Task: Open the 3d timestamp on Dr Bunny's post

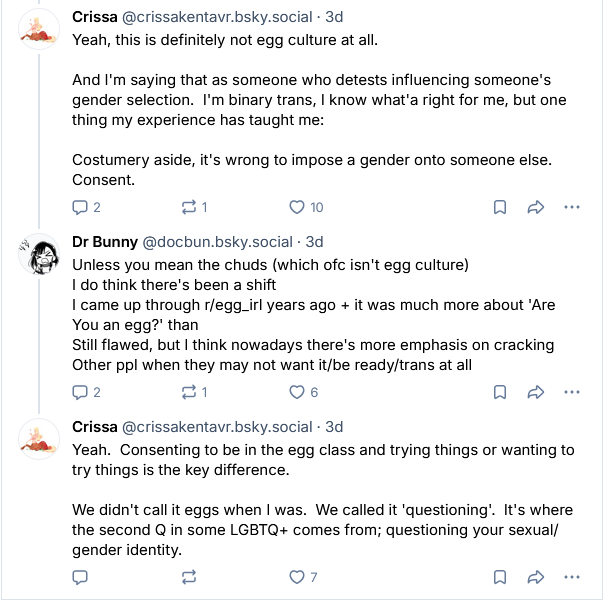Action: click(314, 242)
